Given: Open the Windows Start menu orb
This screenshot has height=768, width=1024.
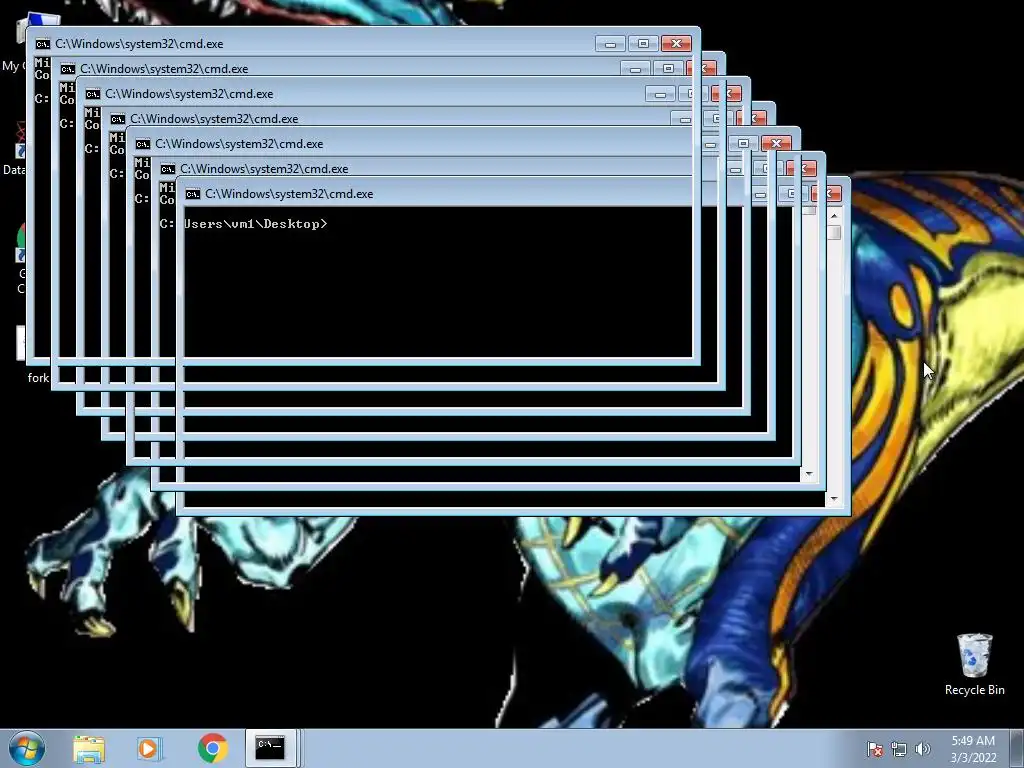Looking at the screenshot, I should coord(27,748).
